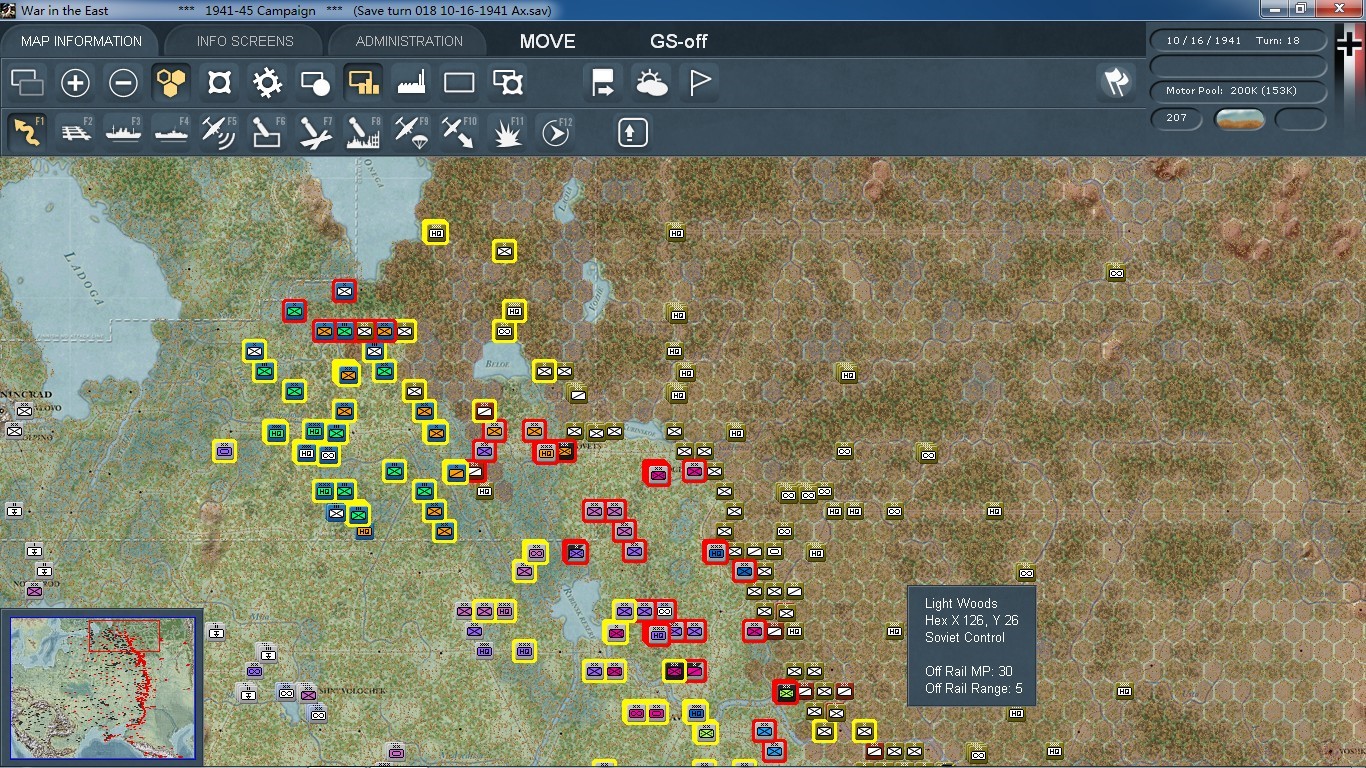Select F2 rail mode
1366x768 pixels.
click(x=75, y=131)
